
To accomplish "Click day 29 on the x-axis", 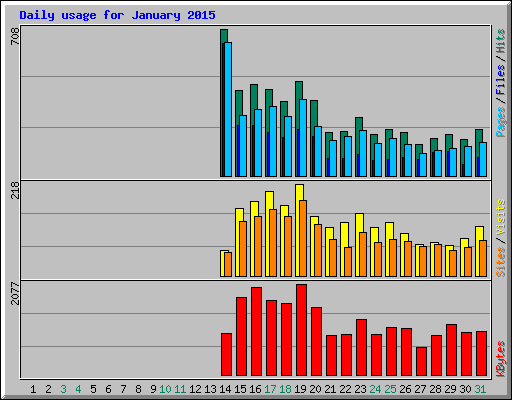I will coord(450,389).
